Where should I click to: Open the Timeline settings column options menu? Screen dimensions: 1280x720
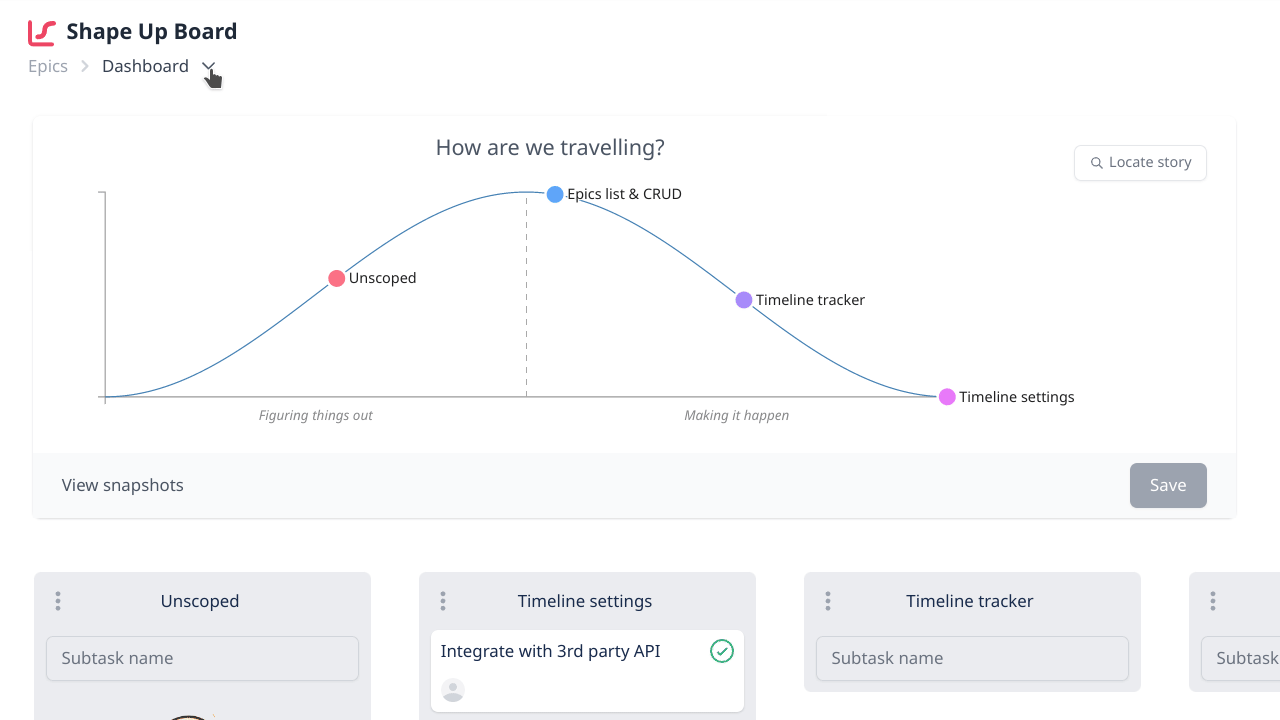(443, 601)
